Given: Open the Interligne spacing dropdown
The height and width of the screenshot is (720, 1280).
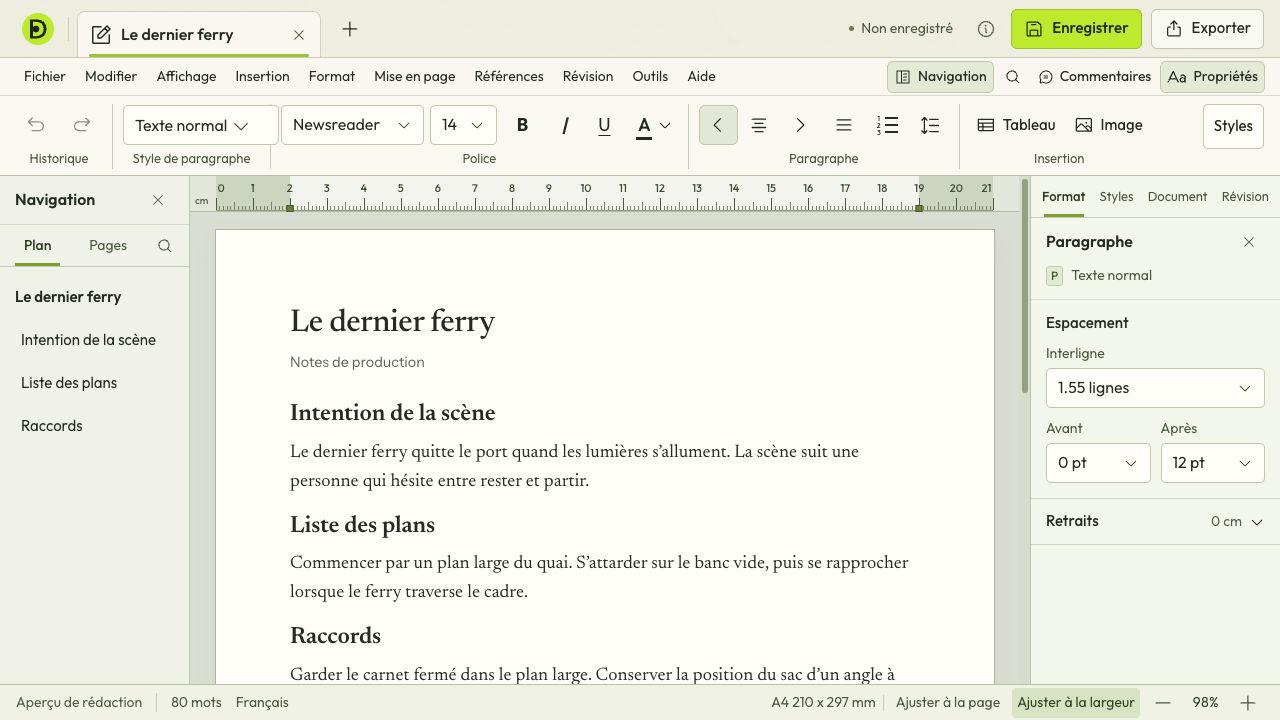Looking at the screenshot, I should 1155,388.
